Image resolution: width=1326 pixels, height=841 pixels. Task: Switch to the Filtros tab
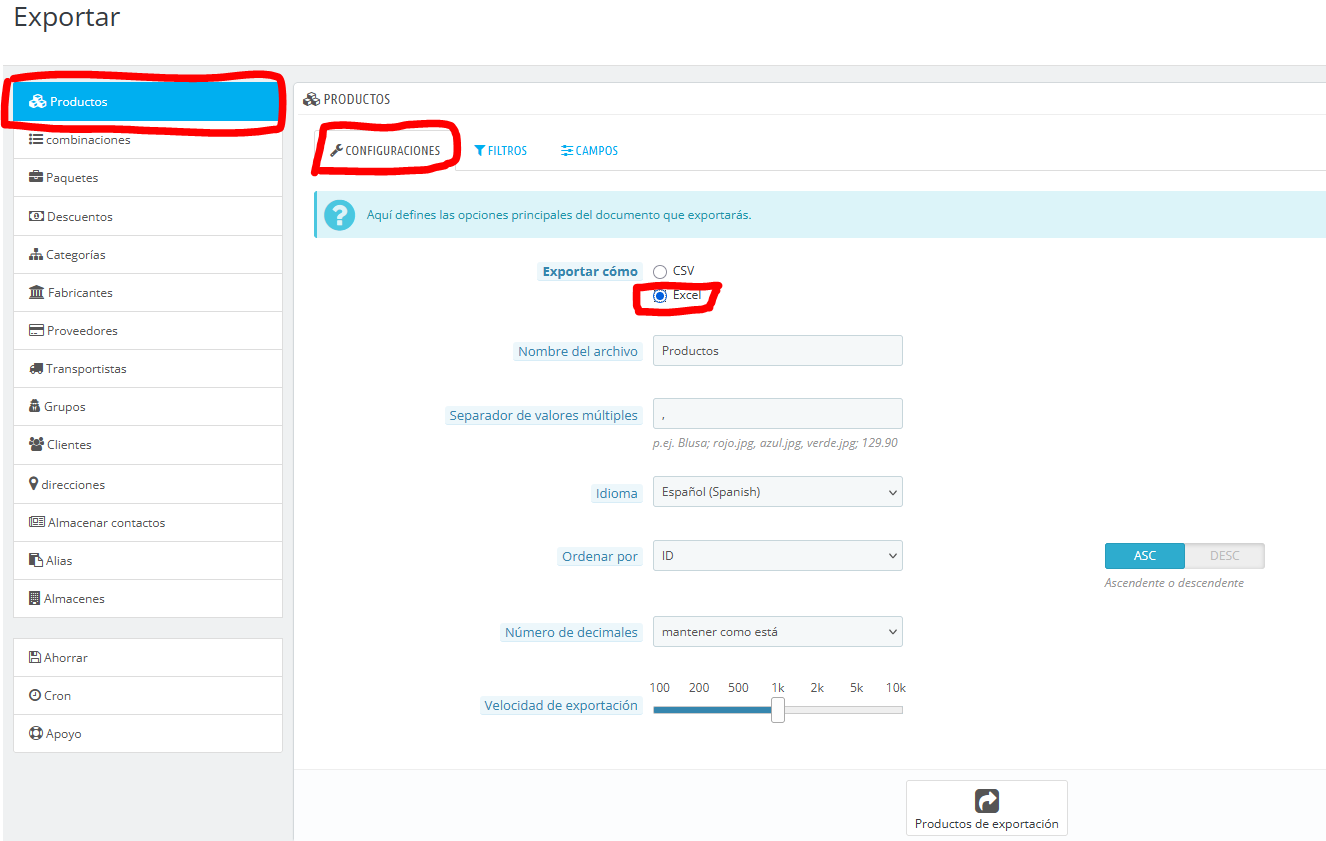(x=501, y=151)
